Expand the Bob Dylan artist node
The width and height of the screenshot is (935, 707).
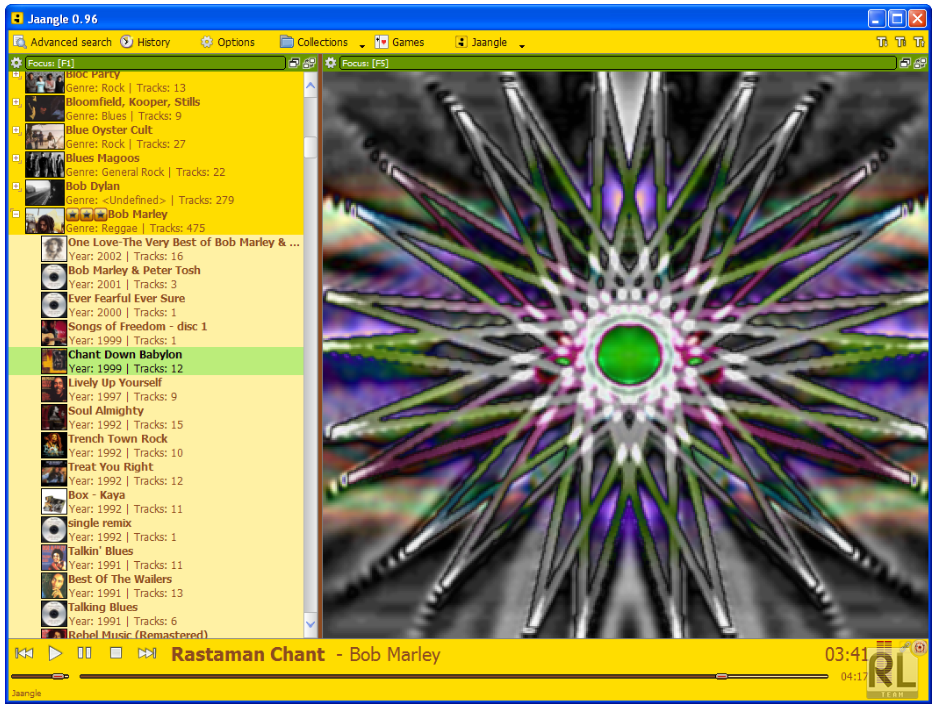(x=16, y=186)
